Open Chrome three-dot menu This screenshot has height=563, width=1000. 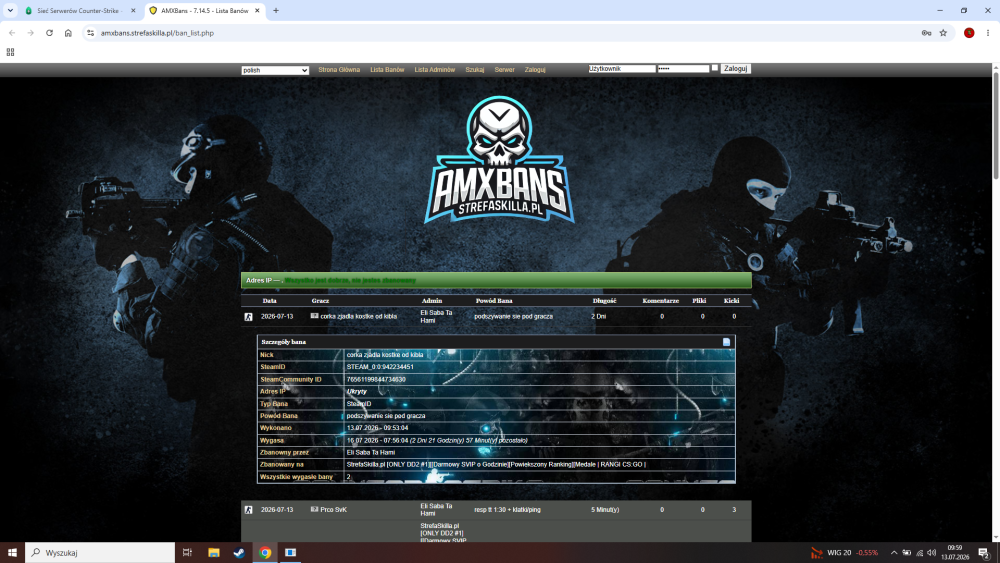[x=988, y=33]
